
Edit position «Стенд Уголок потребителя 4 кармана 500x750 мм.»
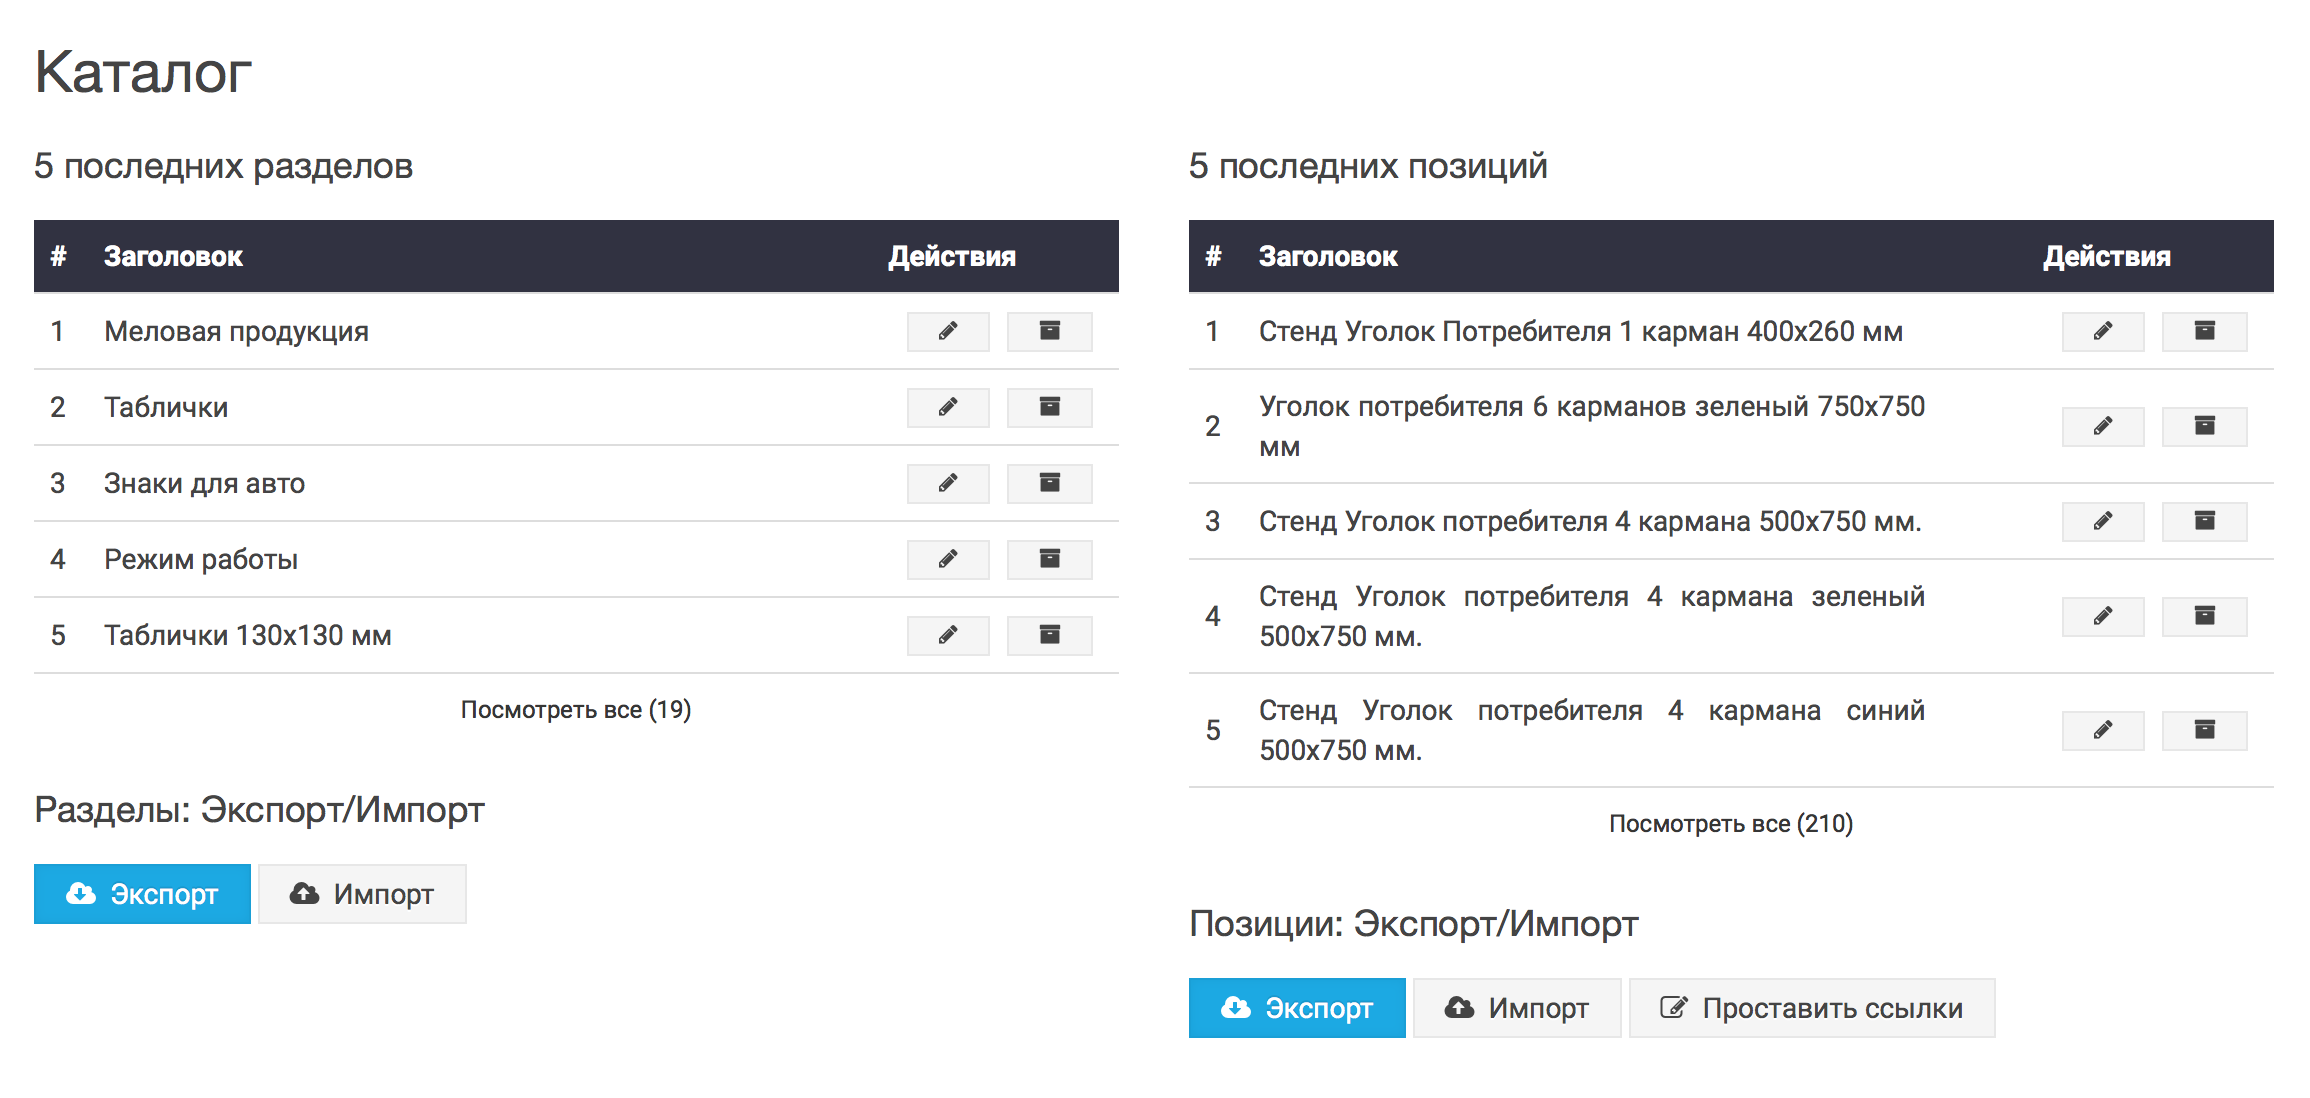[x=2102, y=521]
